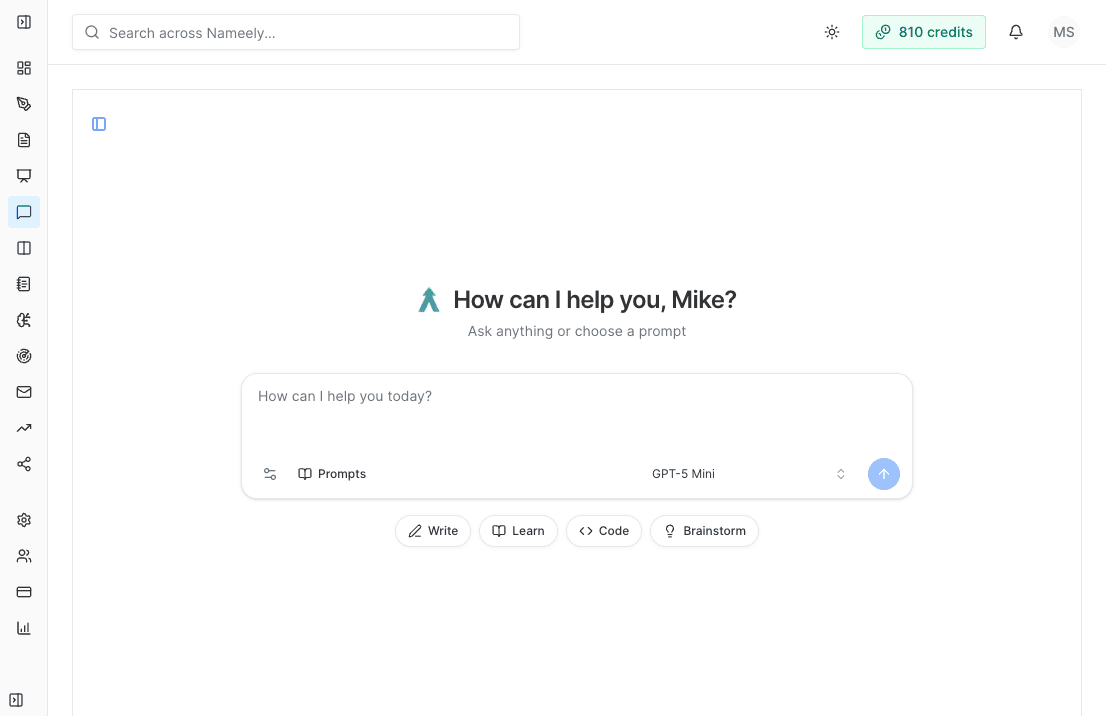Viewport: 1106px width, 716px height.
Task: Open the dashboard grid view
Action: click(x=24, y=68)
